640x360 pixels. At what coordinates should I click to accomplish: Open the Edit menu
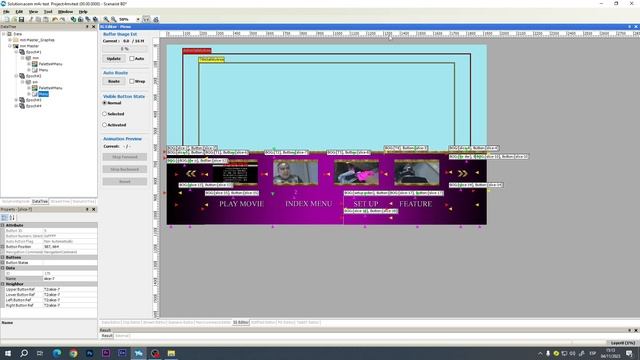19,11
